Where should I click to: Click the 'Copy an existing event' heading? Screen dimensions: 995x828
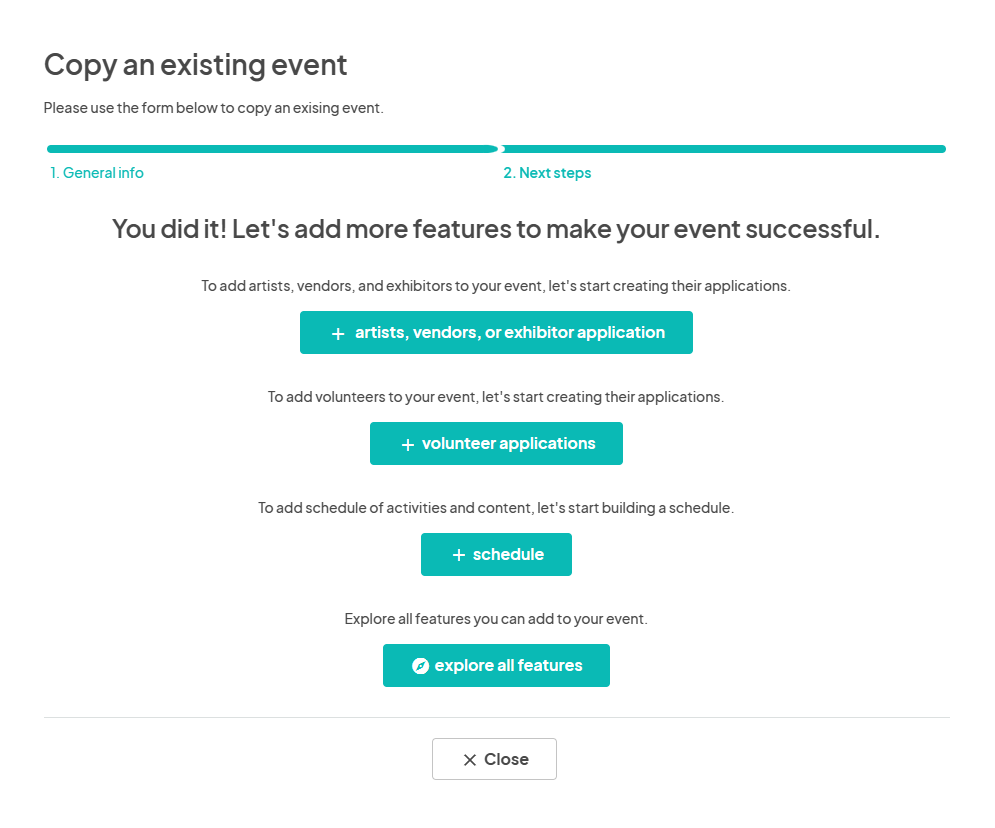coord(195,64)
